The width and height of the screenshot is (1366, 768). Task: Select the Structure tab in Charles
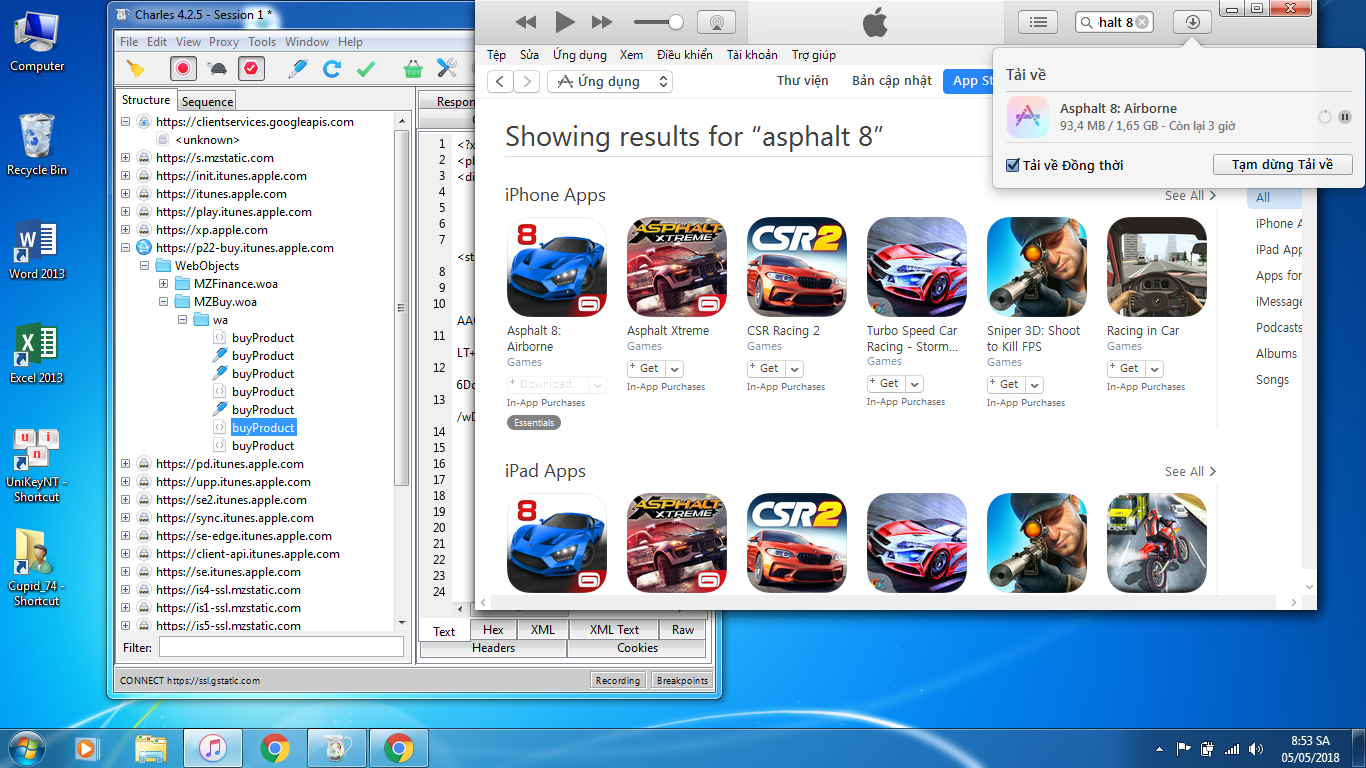point(146,100)
